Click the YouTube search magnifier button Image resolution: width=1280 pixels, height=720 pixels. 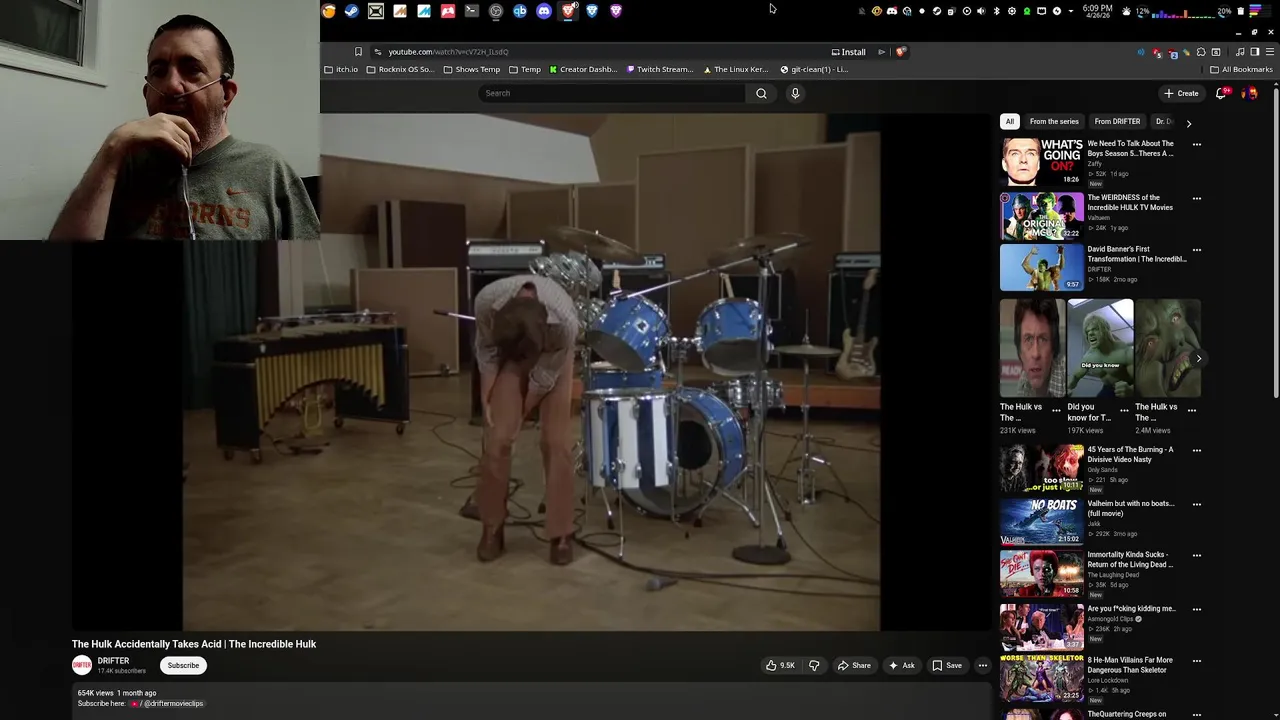[x=761, y=93]
